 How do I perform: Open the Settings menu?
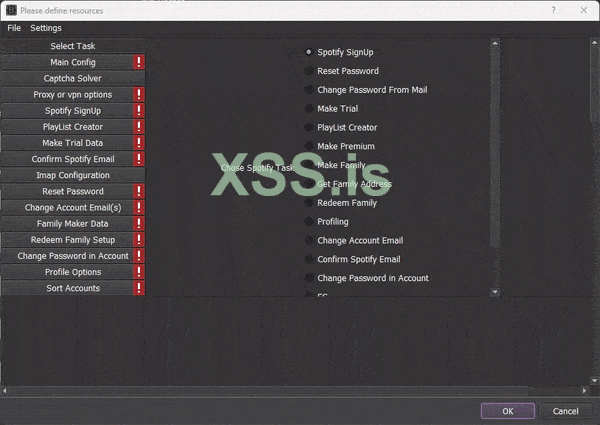[46, 28]
